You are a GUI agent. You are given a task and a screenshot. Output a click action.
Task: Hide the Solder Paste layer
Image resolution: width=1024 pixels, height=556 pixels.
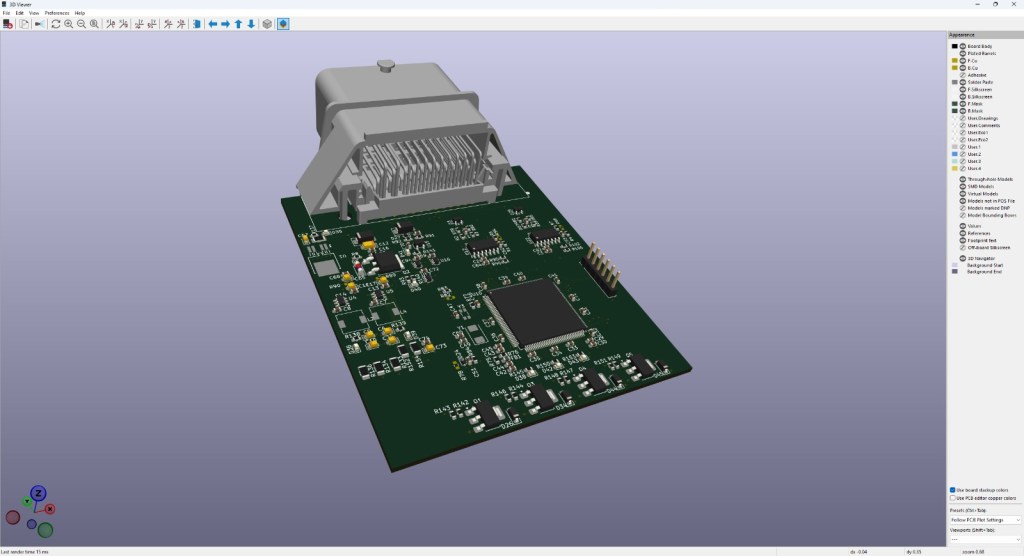(x=963, y=82)
